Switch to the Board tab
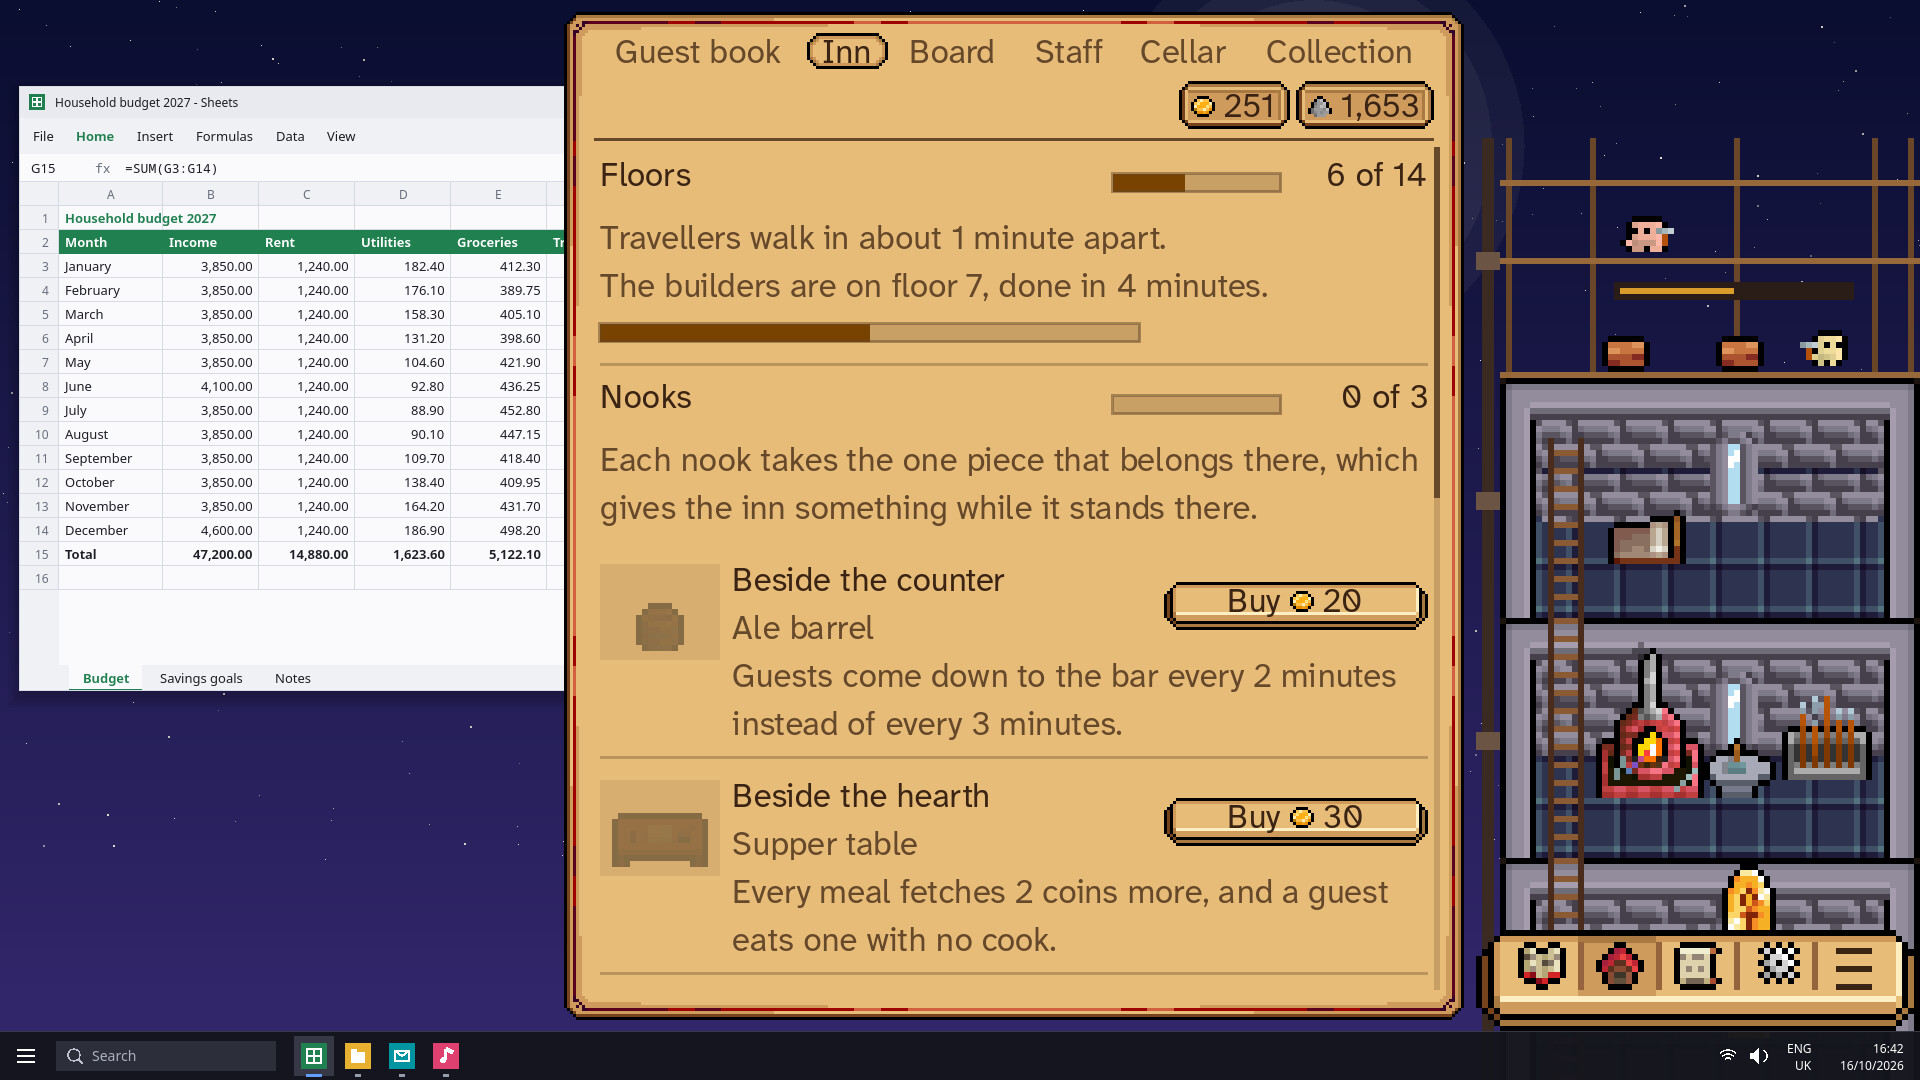1920x1080 pixels. click(951, 52)
